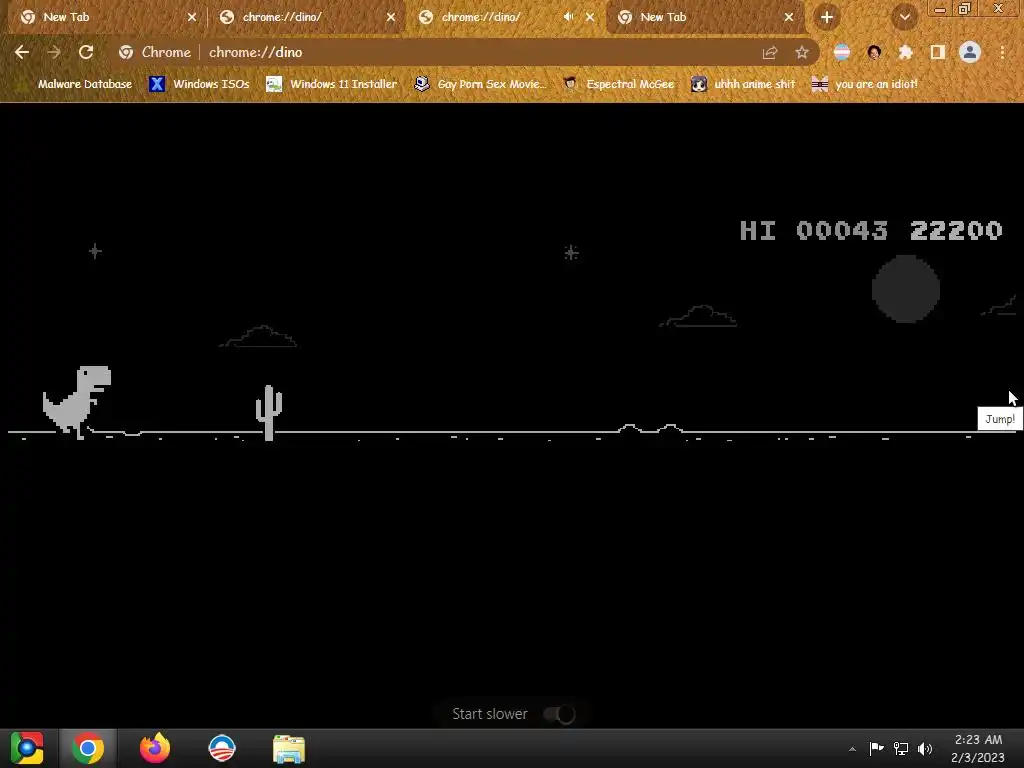Image resolution: width=1024 pixels, height=768 pixels.
Task: Expand the tab search chevron
Action: (x=904, y=18)
